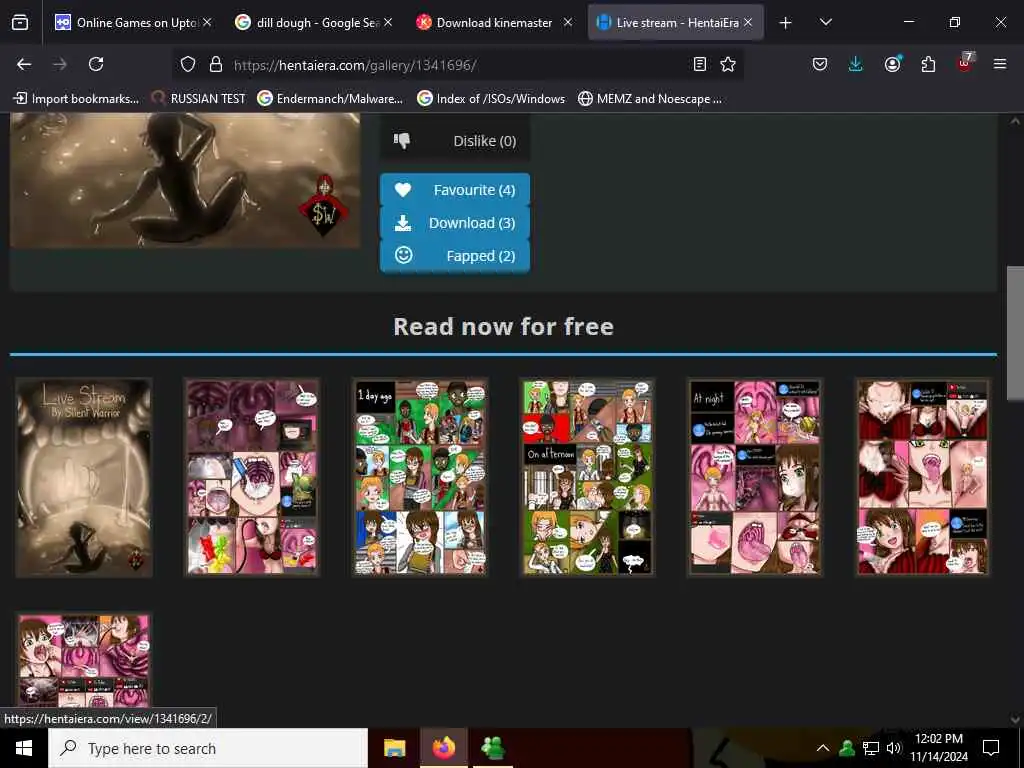Open Index of /ISOs/Windows bookmark
Image resolution: width=1024 pixels, height=768 pixels.
click(491, 99)
